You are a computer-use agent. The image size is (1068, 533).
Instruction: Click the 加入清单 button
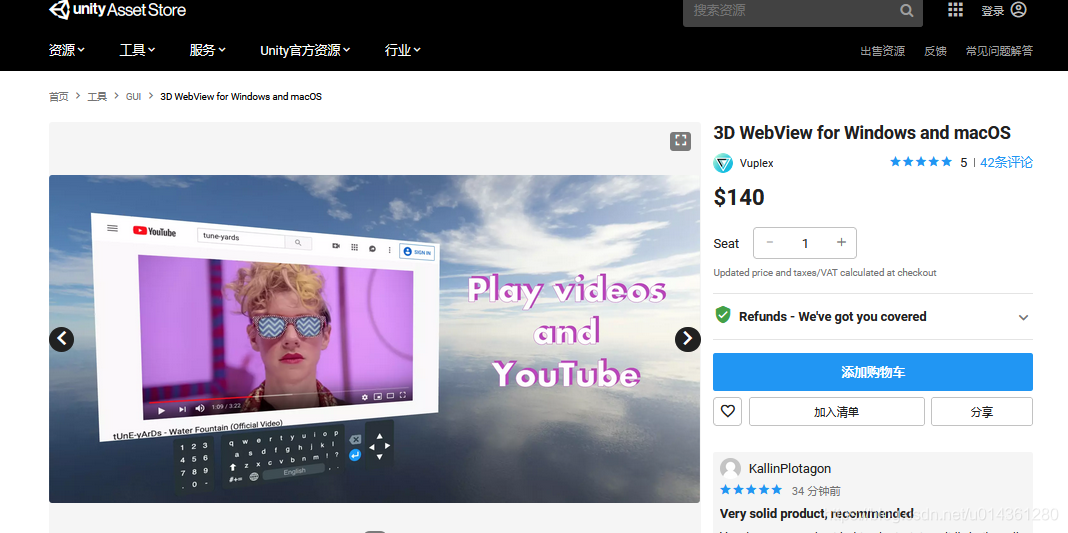tap(836, 411)
